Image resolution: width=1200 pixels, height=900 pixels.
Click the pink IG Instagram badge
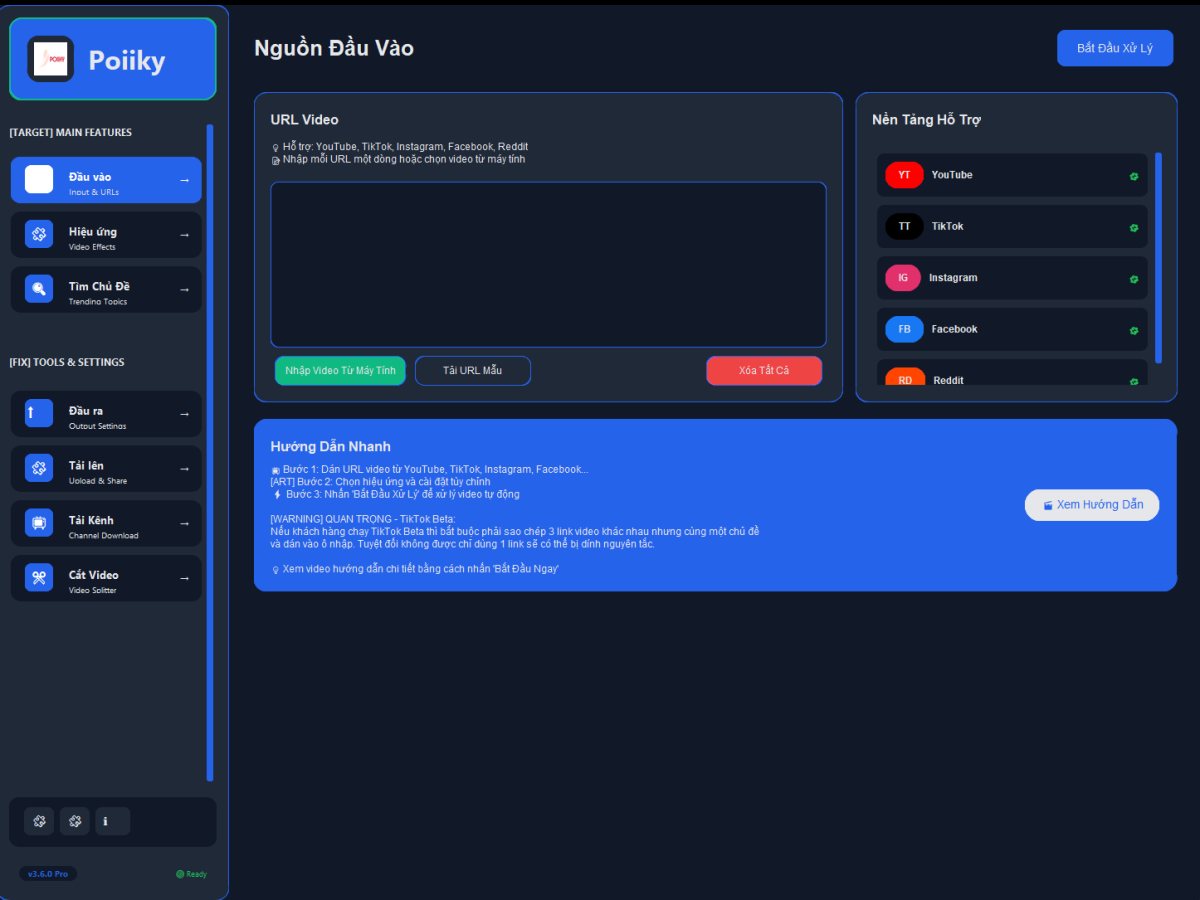point(903,278)
